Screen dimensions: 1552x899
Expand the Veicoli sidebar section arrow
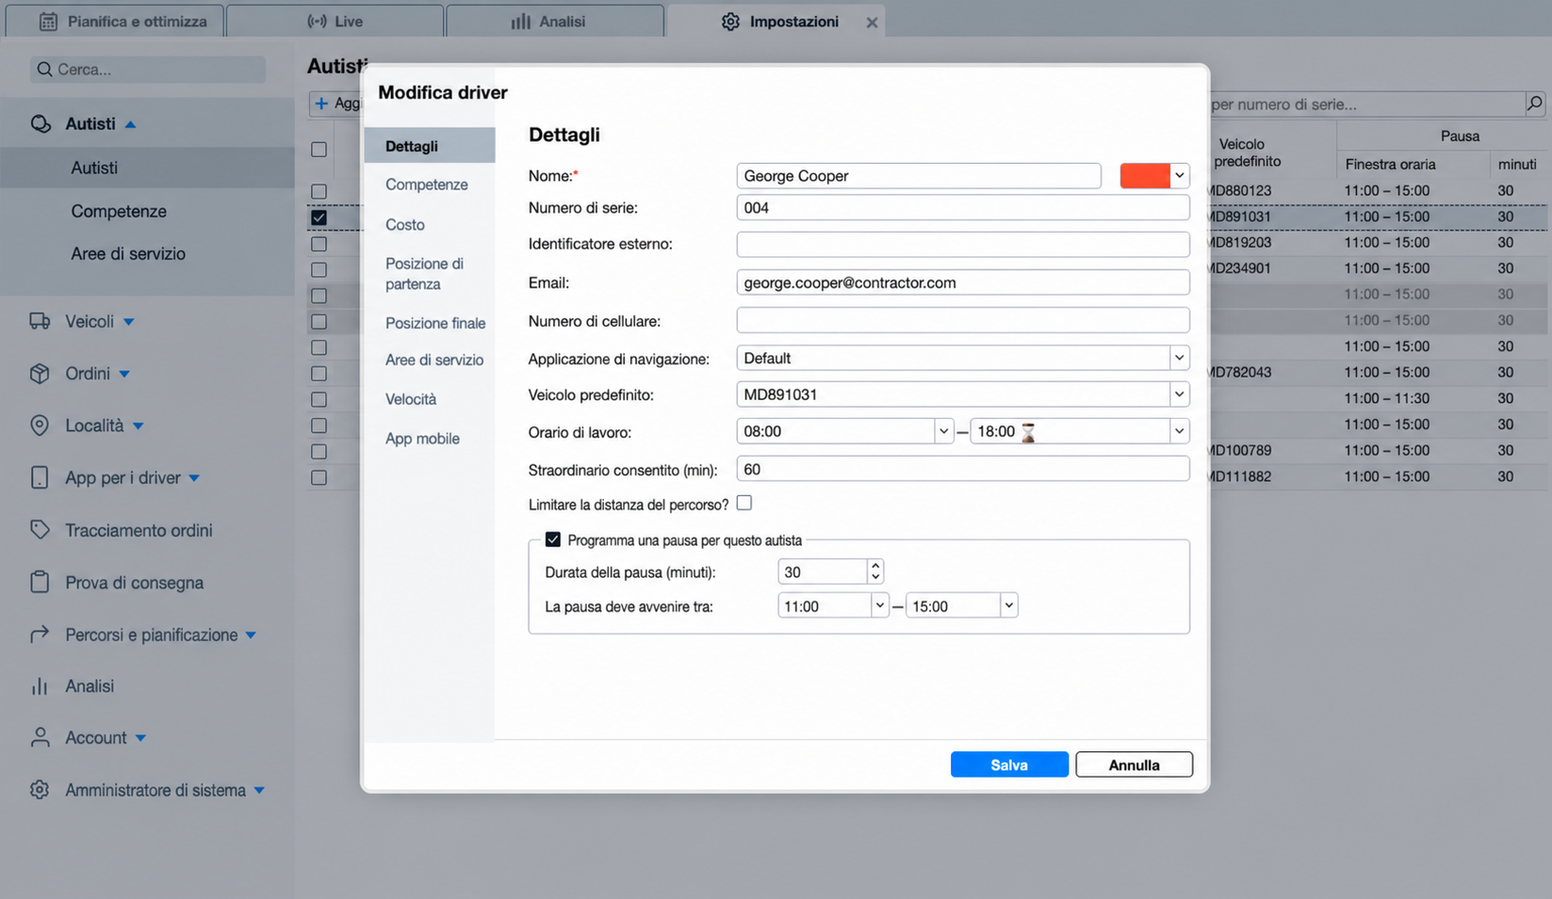(128, 322)
